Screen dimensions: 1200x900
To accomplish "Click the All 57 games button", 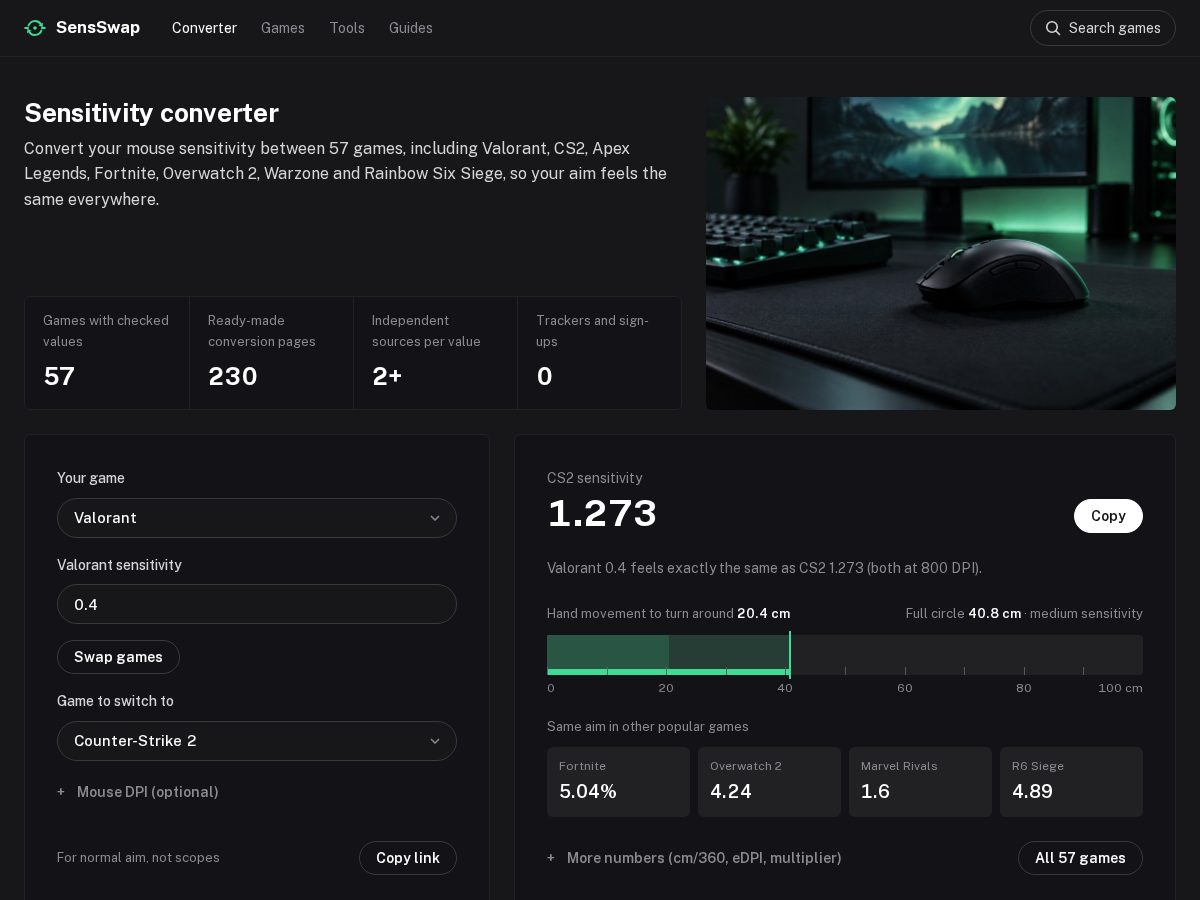I will tap(1080, 858).
